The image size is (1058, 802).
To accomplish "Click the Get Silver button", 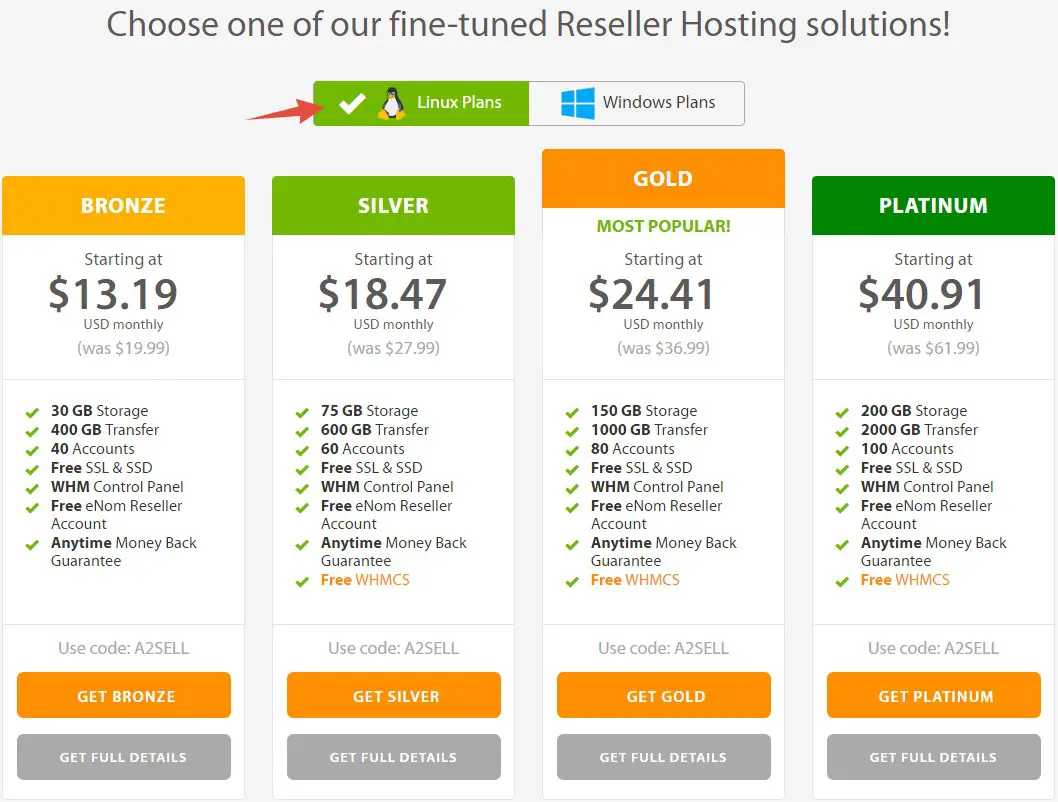I will pos(394,695).
